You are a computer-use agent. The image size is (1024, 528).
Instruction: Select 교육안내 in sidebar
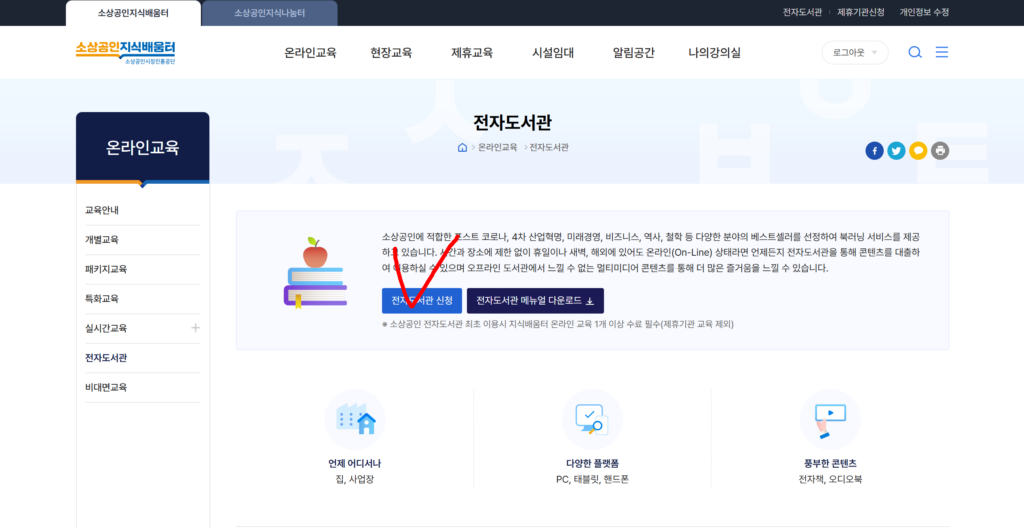click(102, 210)
